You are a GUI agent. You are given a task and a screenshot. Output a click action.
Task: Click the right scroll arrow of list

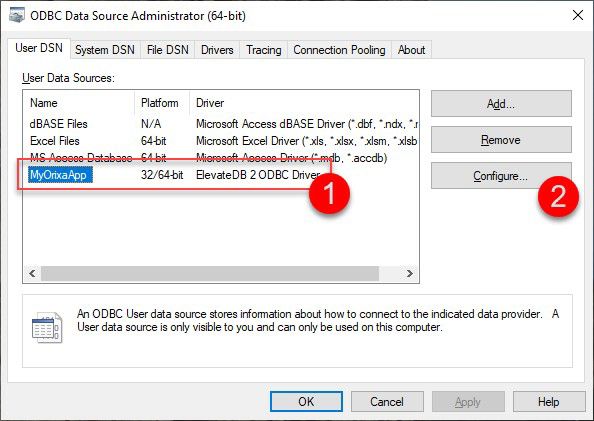(410, 273)
